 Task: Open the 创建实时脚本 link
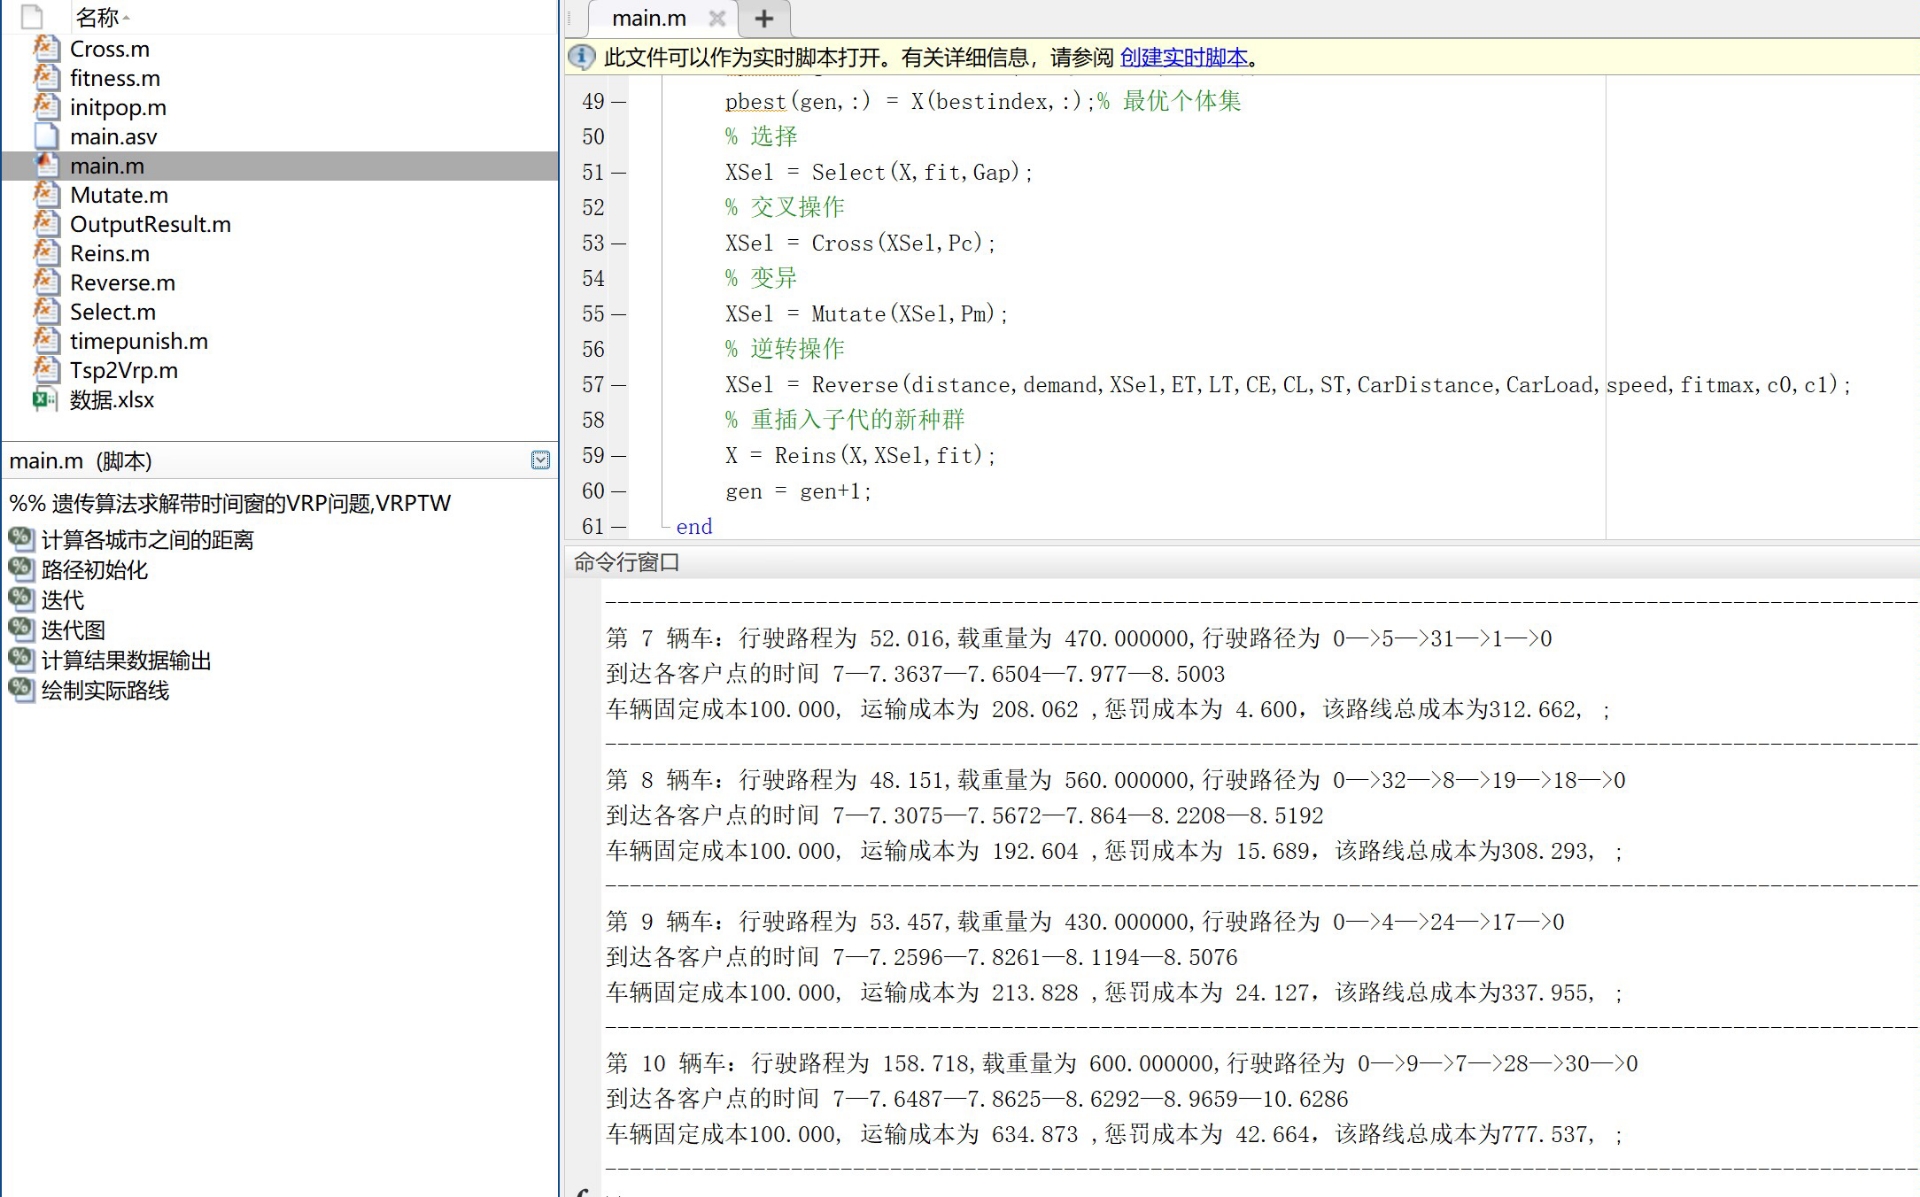(1183, 57)
